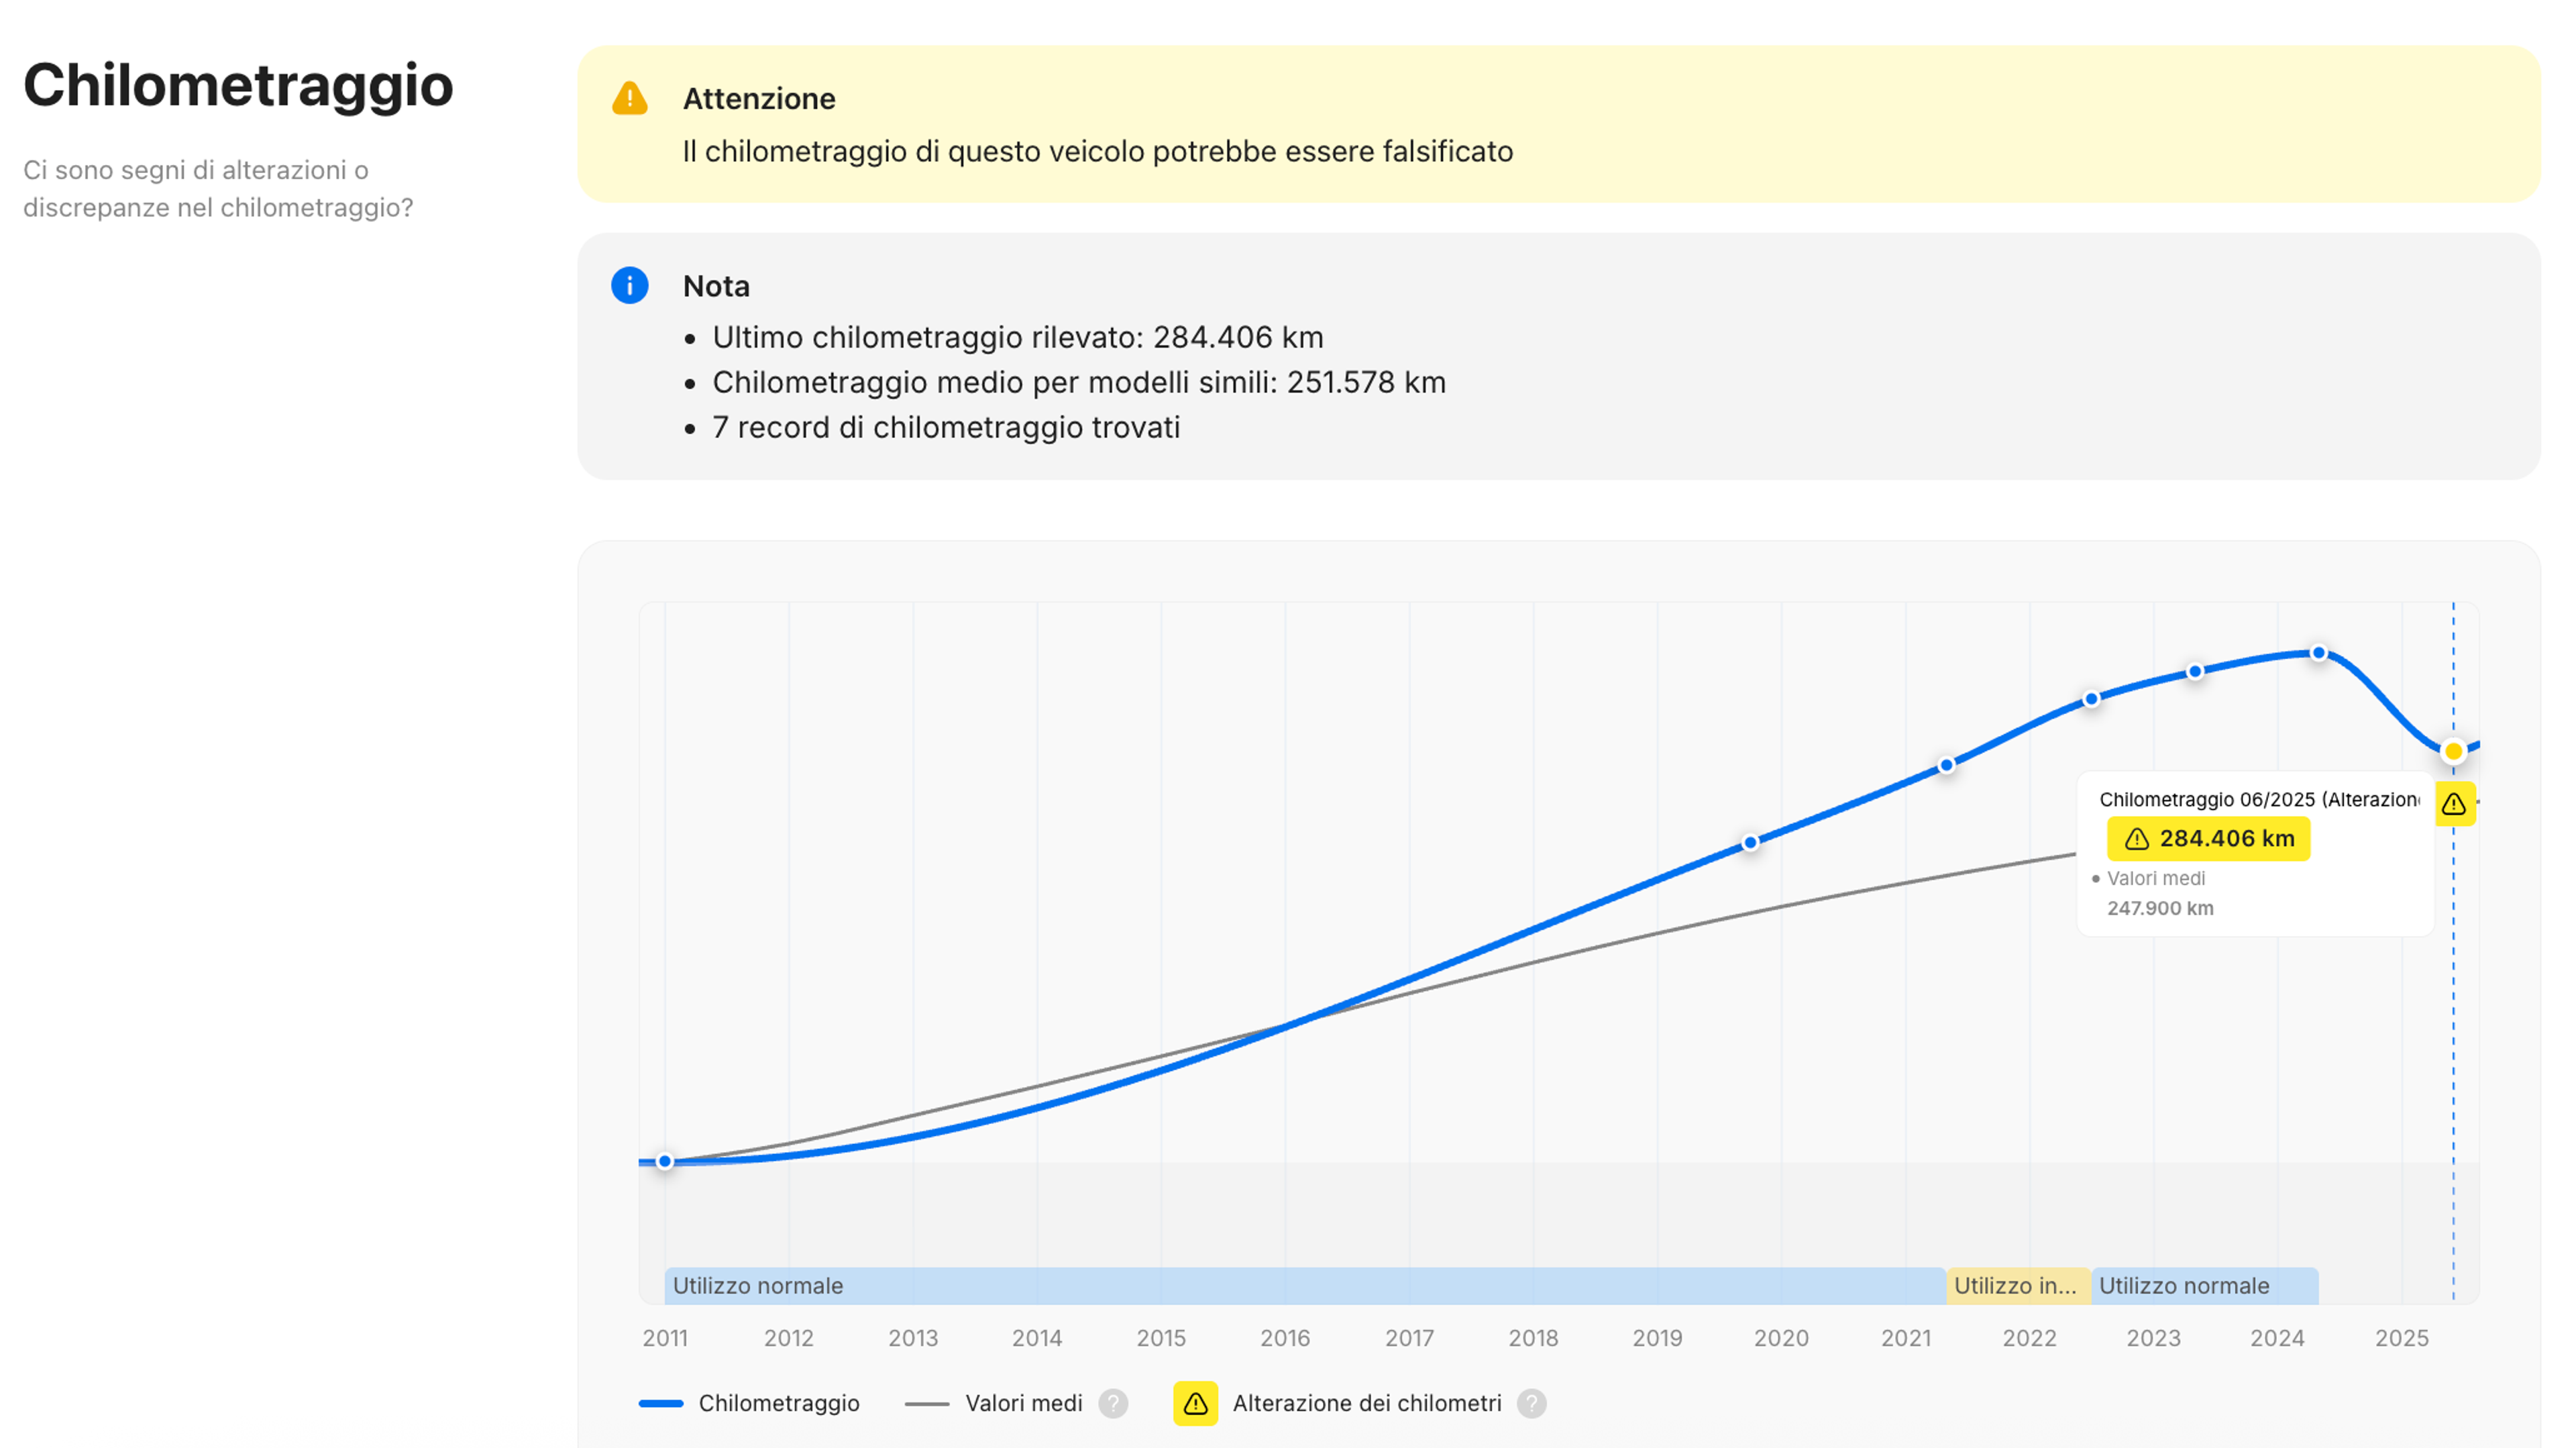Click yellow Alterazione dei chilometri legend icon
The height and width of the screenshot is (1448, 2576).
point(1195,1403)
